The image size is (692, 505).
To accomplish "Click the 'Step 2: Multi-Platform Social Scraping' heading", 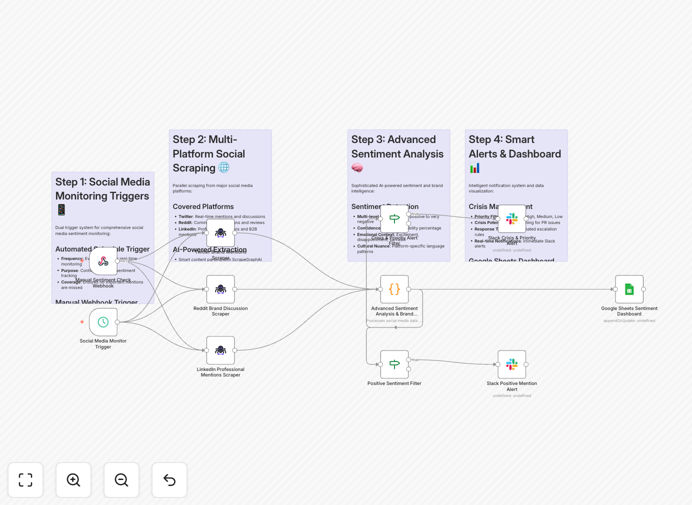I will 209,154.
